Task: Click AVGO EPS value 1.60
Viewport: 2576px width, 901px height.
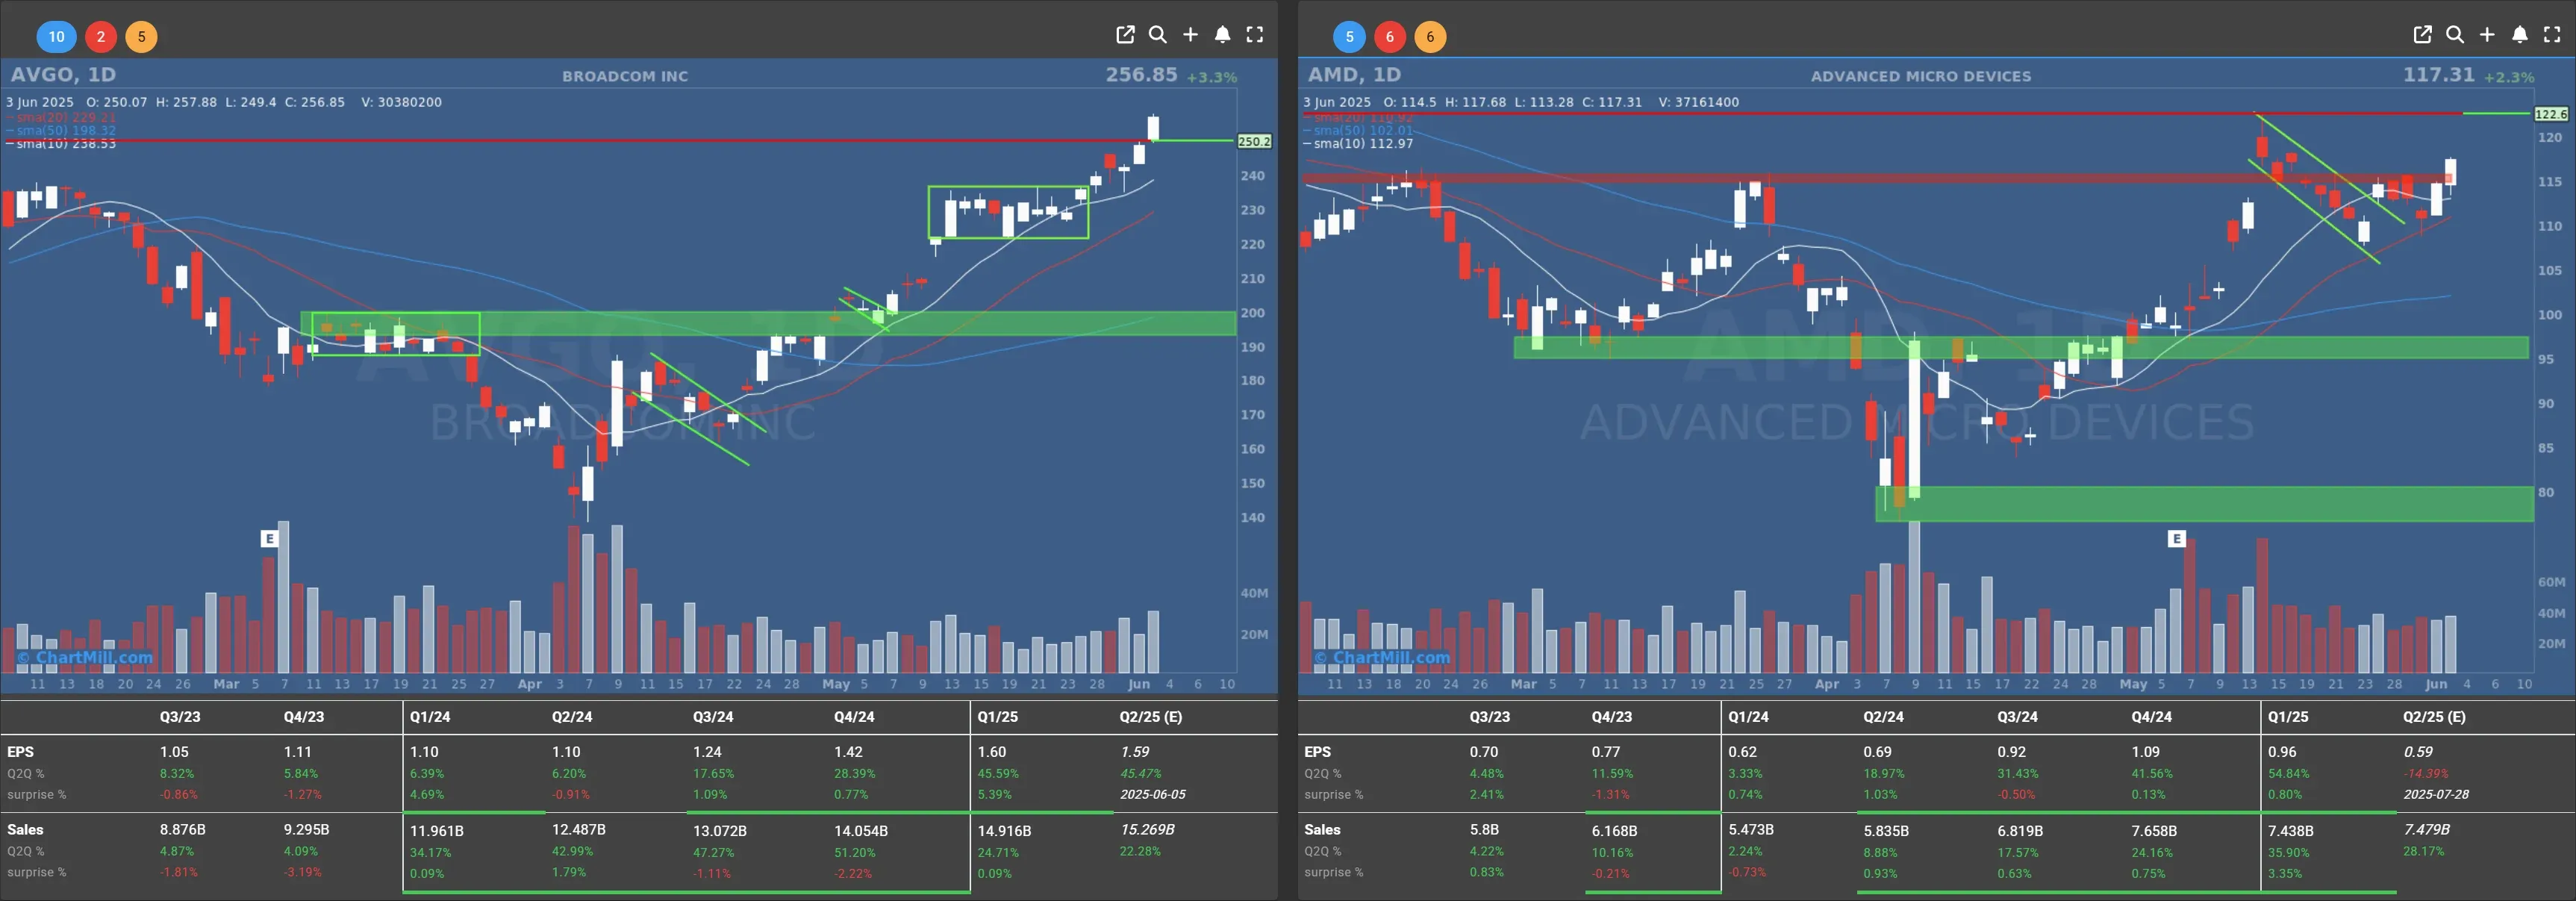Action: pos(992,752)
